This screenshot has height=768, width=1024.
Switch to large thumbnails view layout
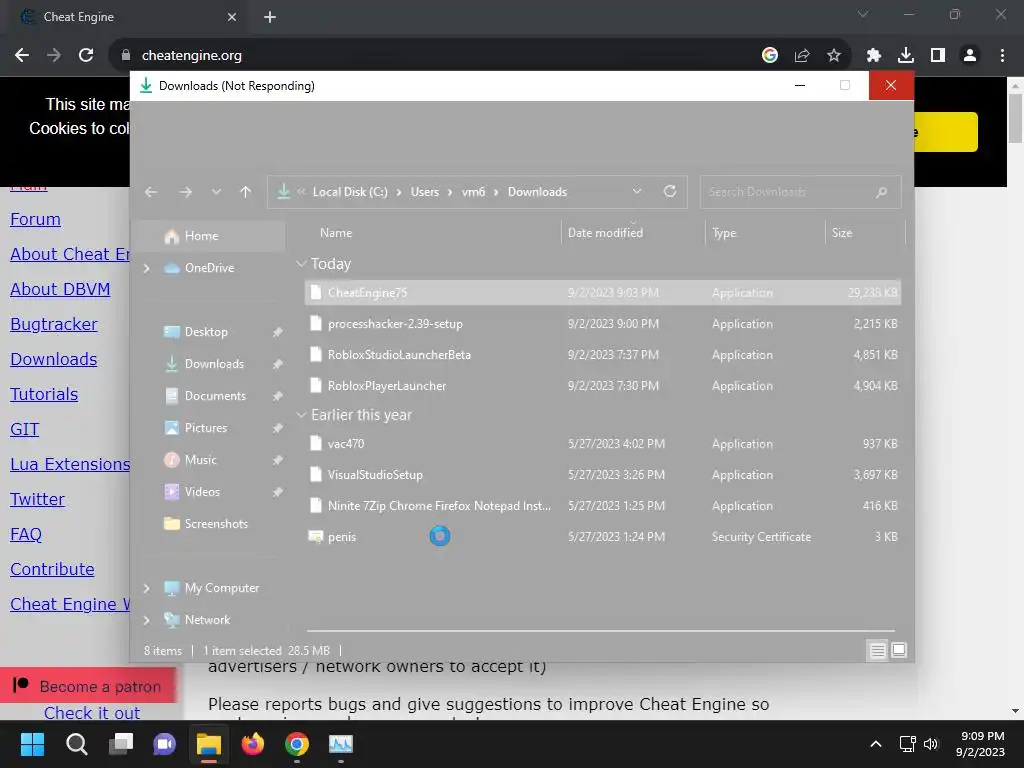coord(899,650)
